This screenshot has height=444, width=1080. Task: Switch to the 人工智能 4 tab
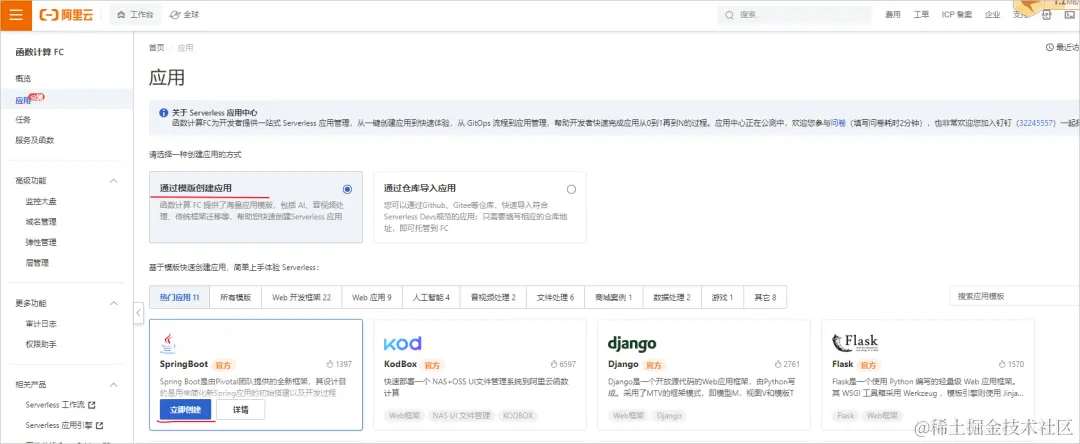431,297
